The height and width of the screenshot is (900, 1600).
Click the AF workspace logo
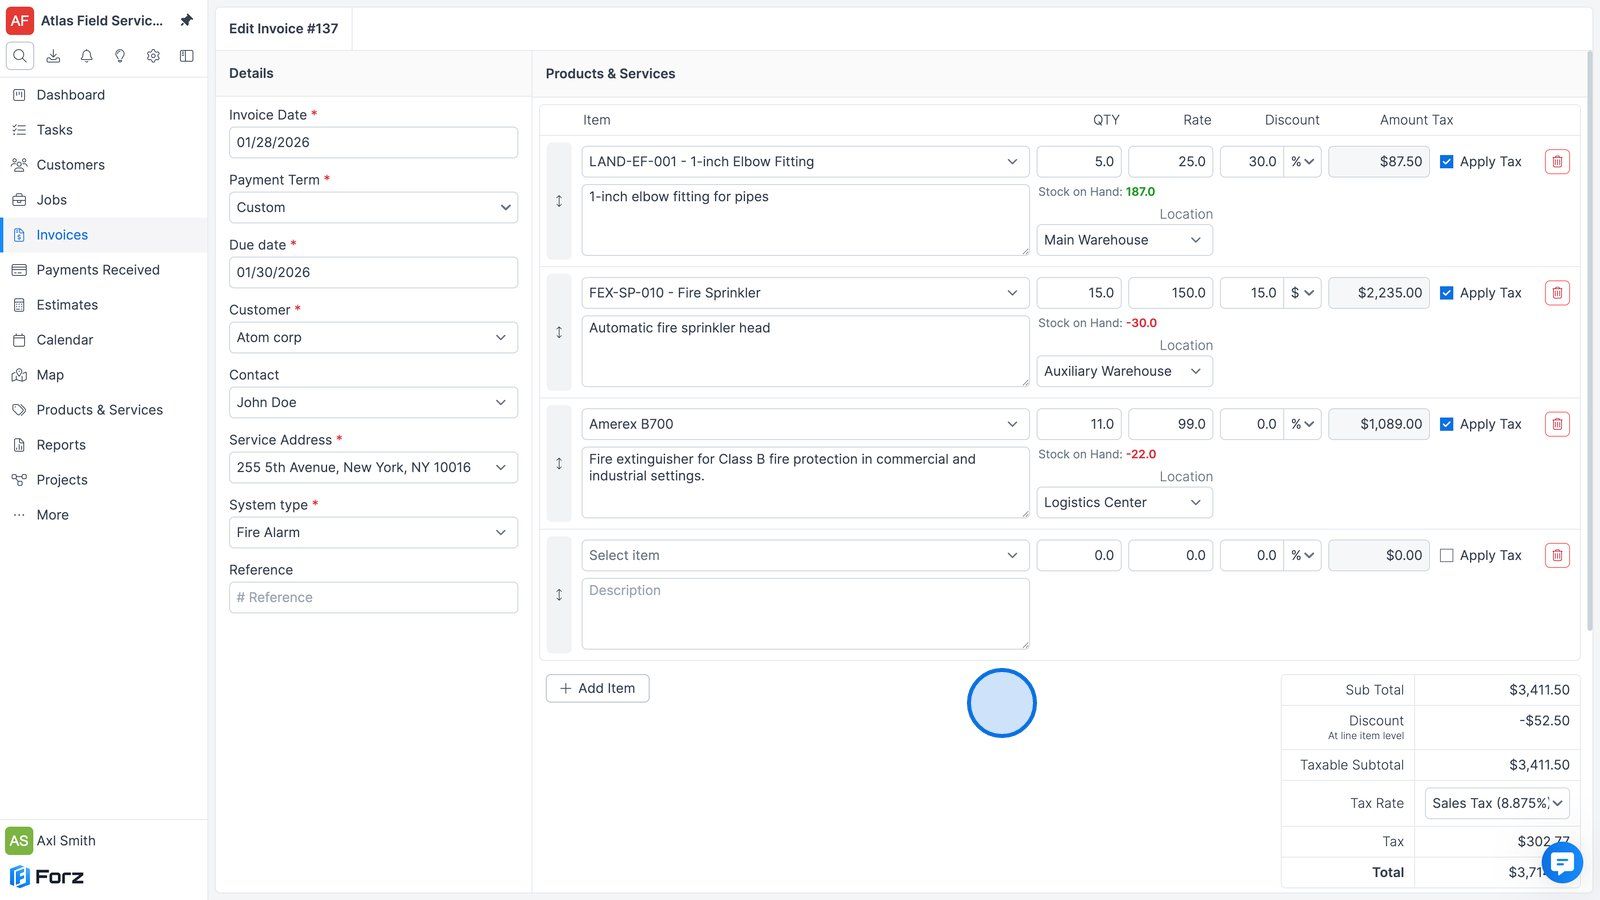point(20,20)
